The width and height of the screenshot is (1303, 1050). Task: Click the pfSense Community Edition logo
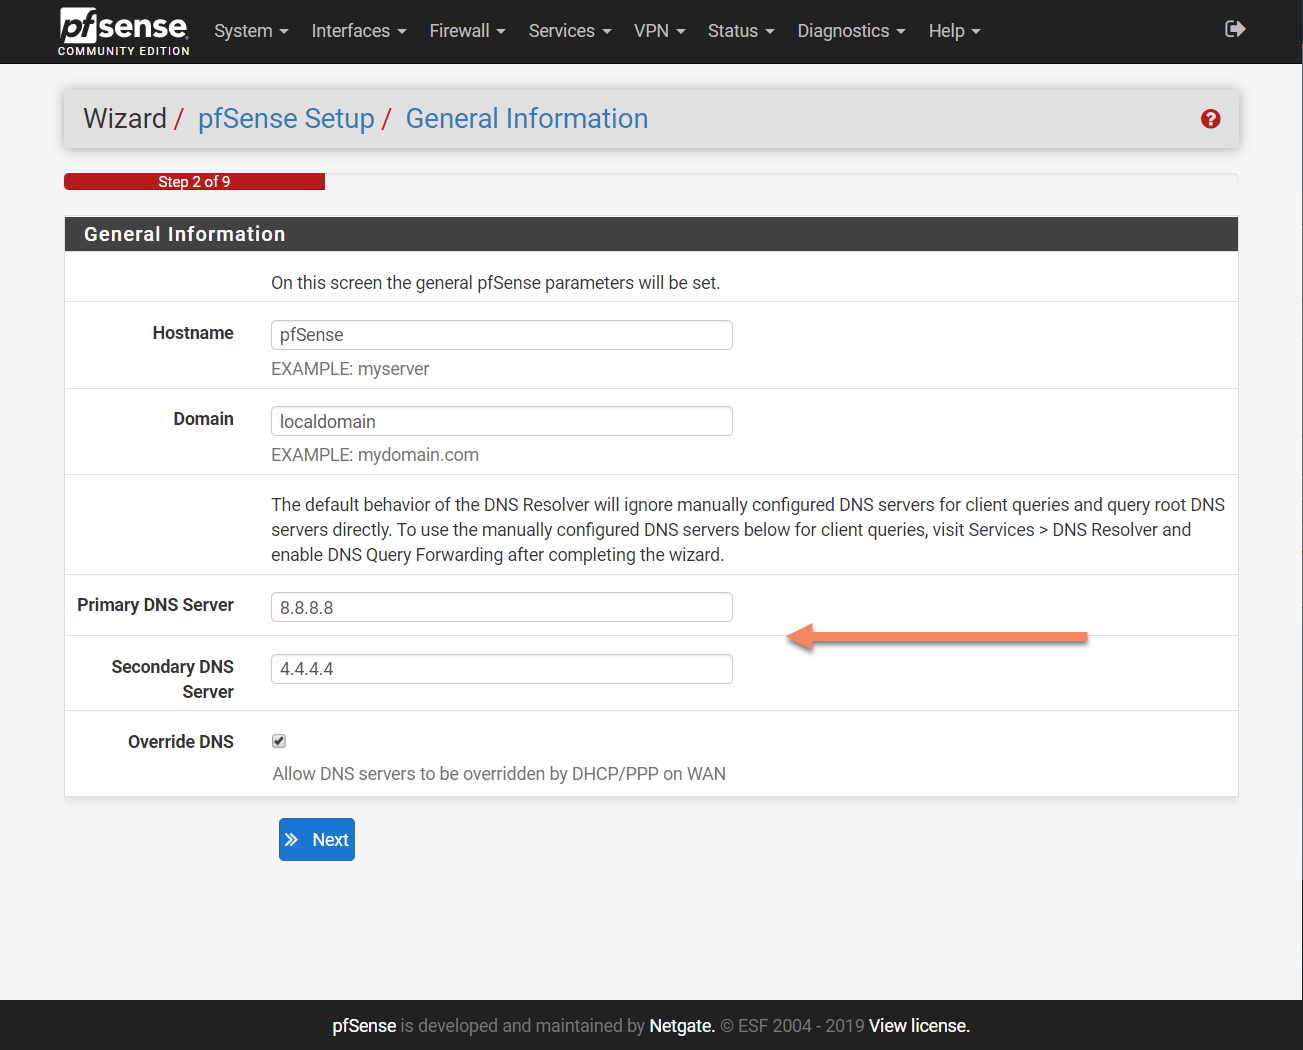click(124, 31)
